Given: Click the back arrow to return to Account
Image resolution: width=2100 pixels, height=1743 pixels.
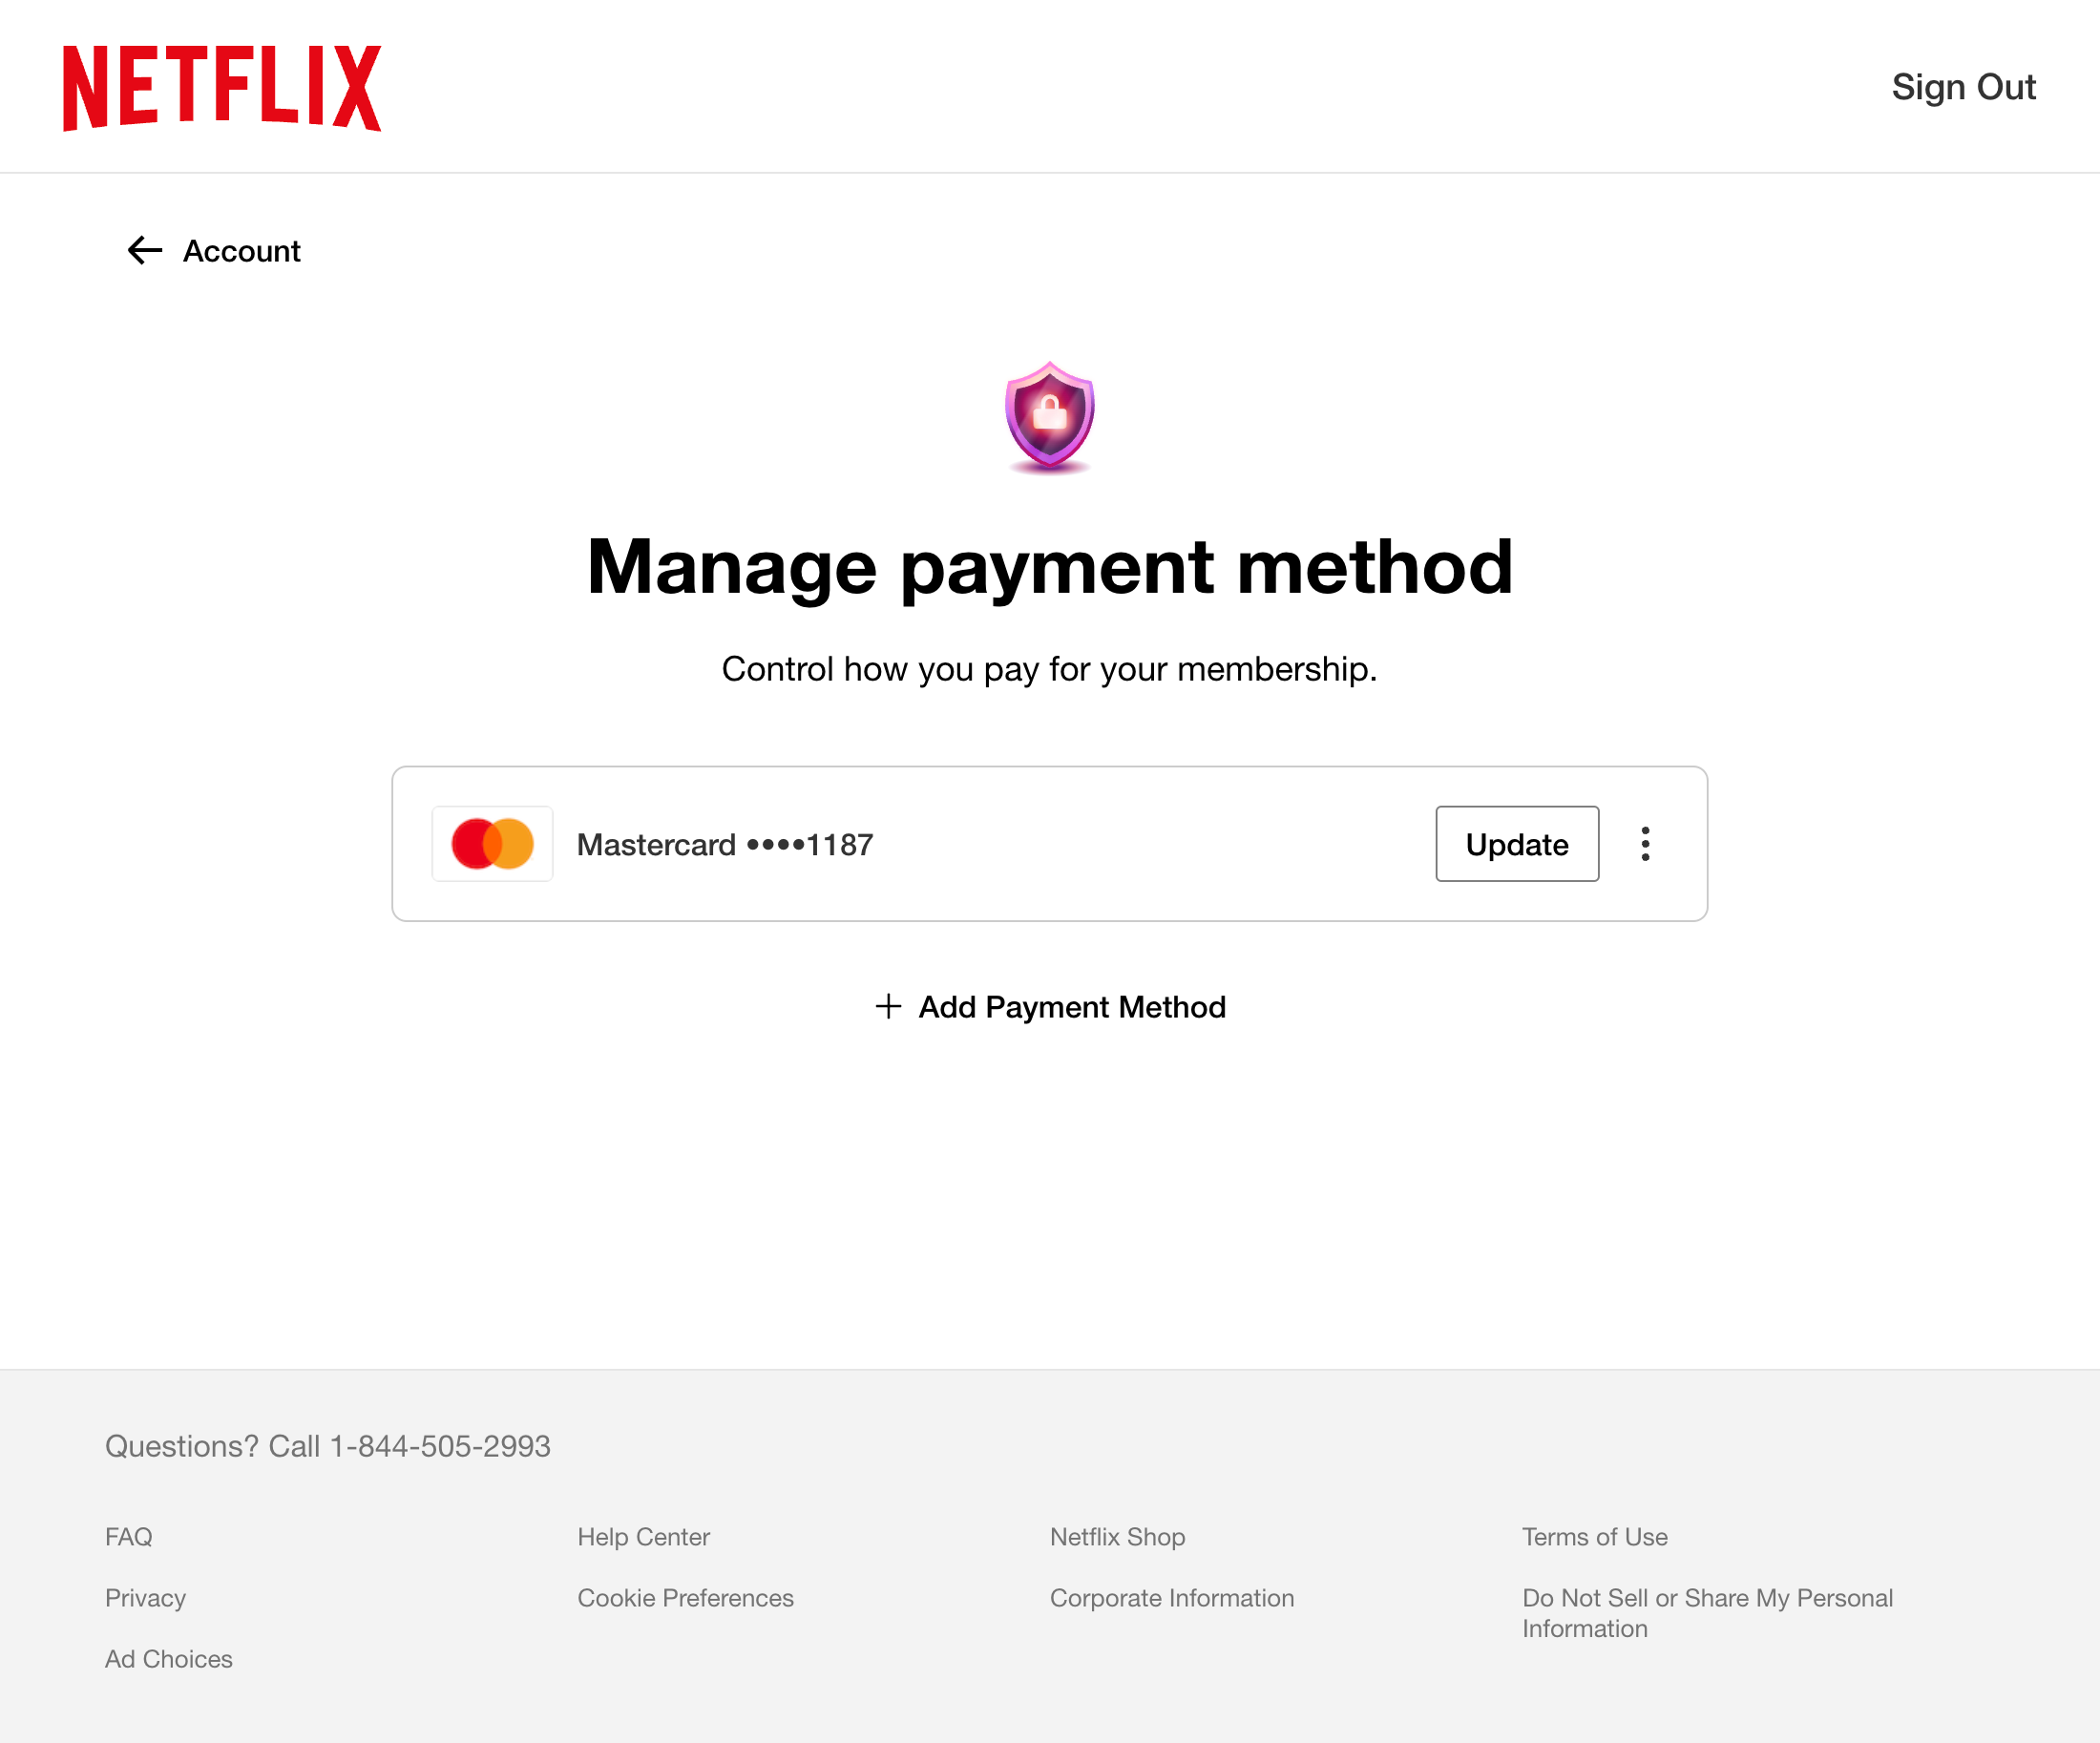Looking at the screenshot, I should [143, 251].
